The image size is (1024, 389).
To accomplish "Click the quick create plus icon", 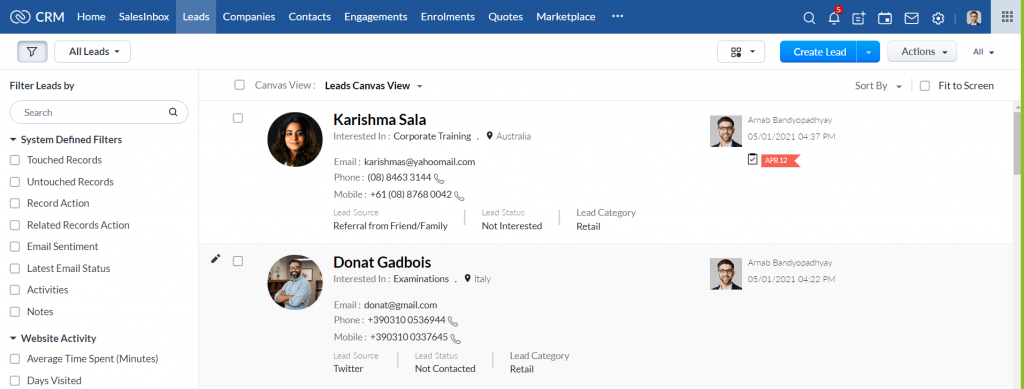I will (859, 18).
